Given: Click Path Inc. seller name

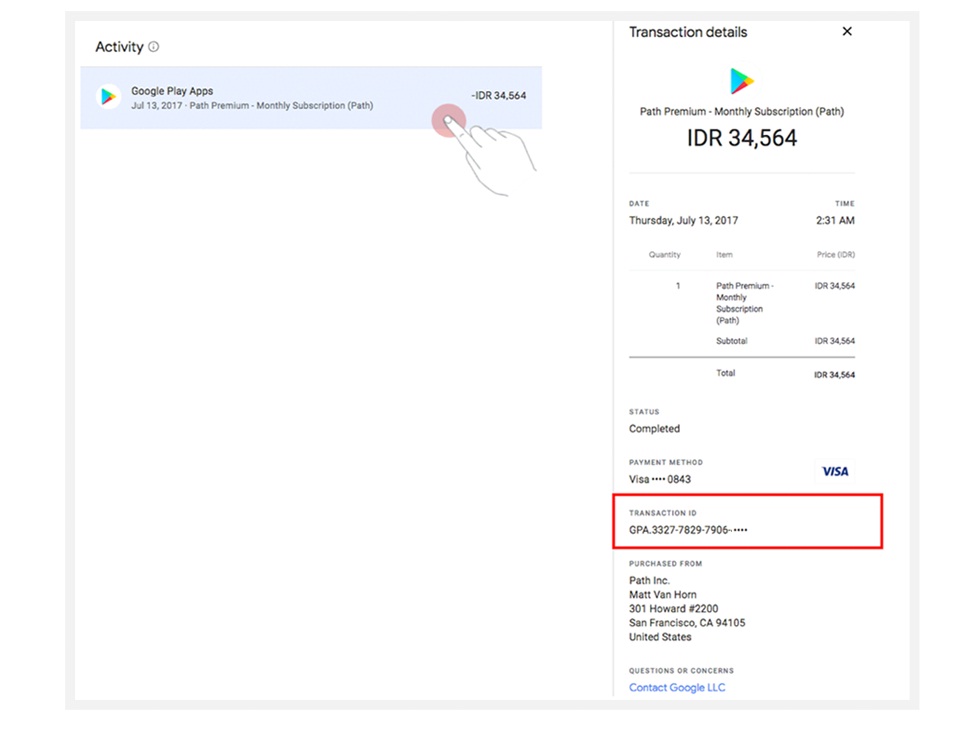Looking at the screenshot, I should (x=649, y=580).
